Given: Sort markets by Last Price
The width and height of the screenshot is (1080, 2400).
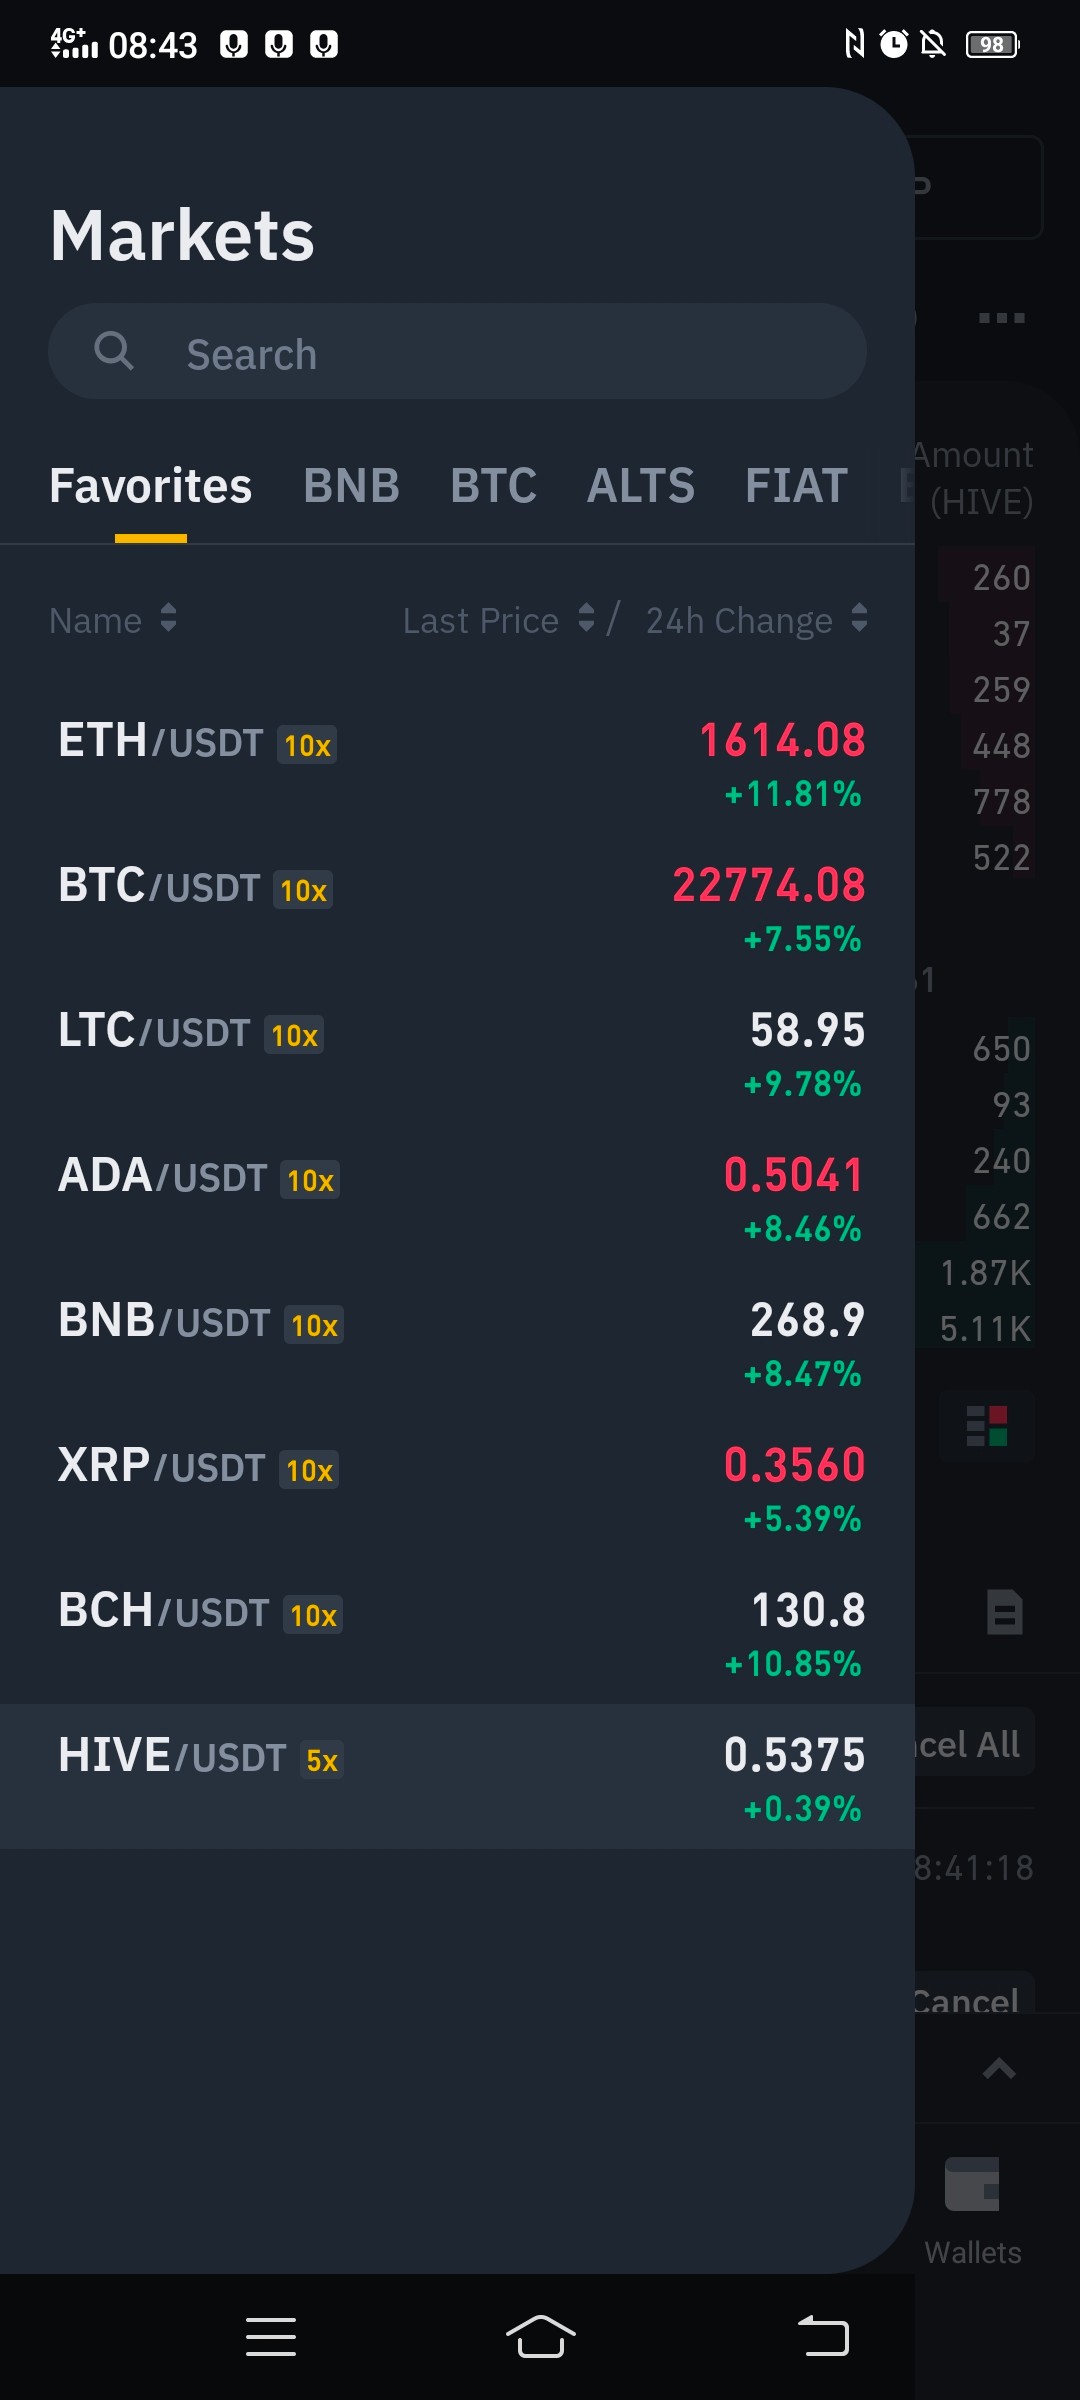Looking at the screenshot, I should tap(499, 620).
